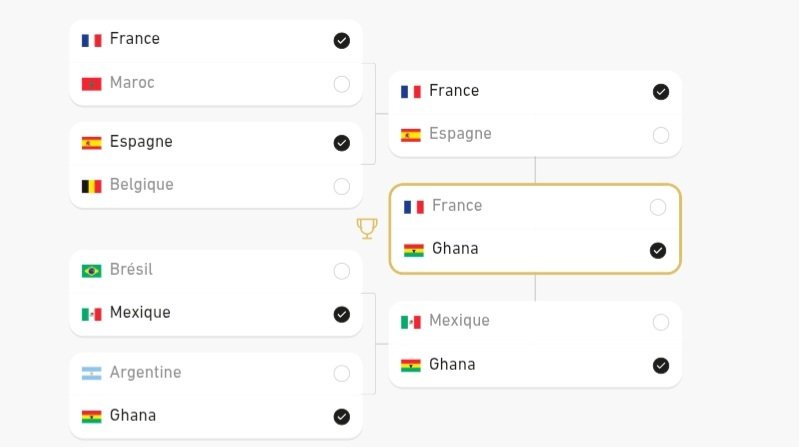Click the Belgique flag icon
Screen dimensions: 799x447
tap(92, 186)
